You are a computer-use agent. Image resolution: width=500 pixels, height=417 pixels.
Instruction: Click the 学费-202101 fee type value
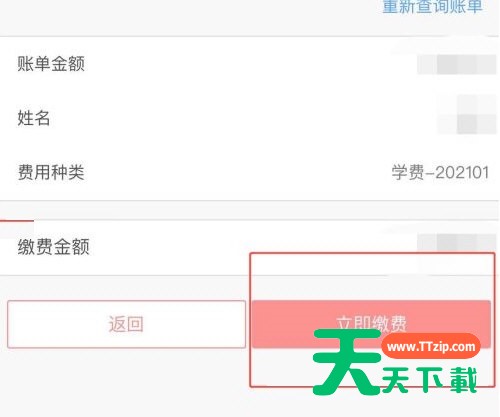pyautogui.click(x=440, y=173)
